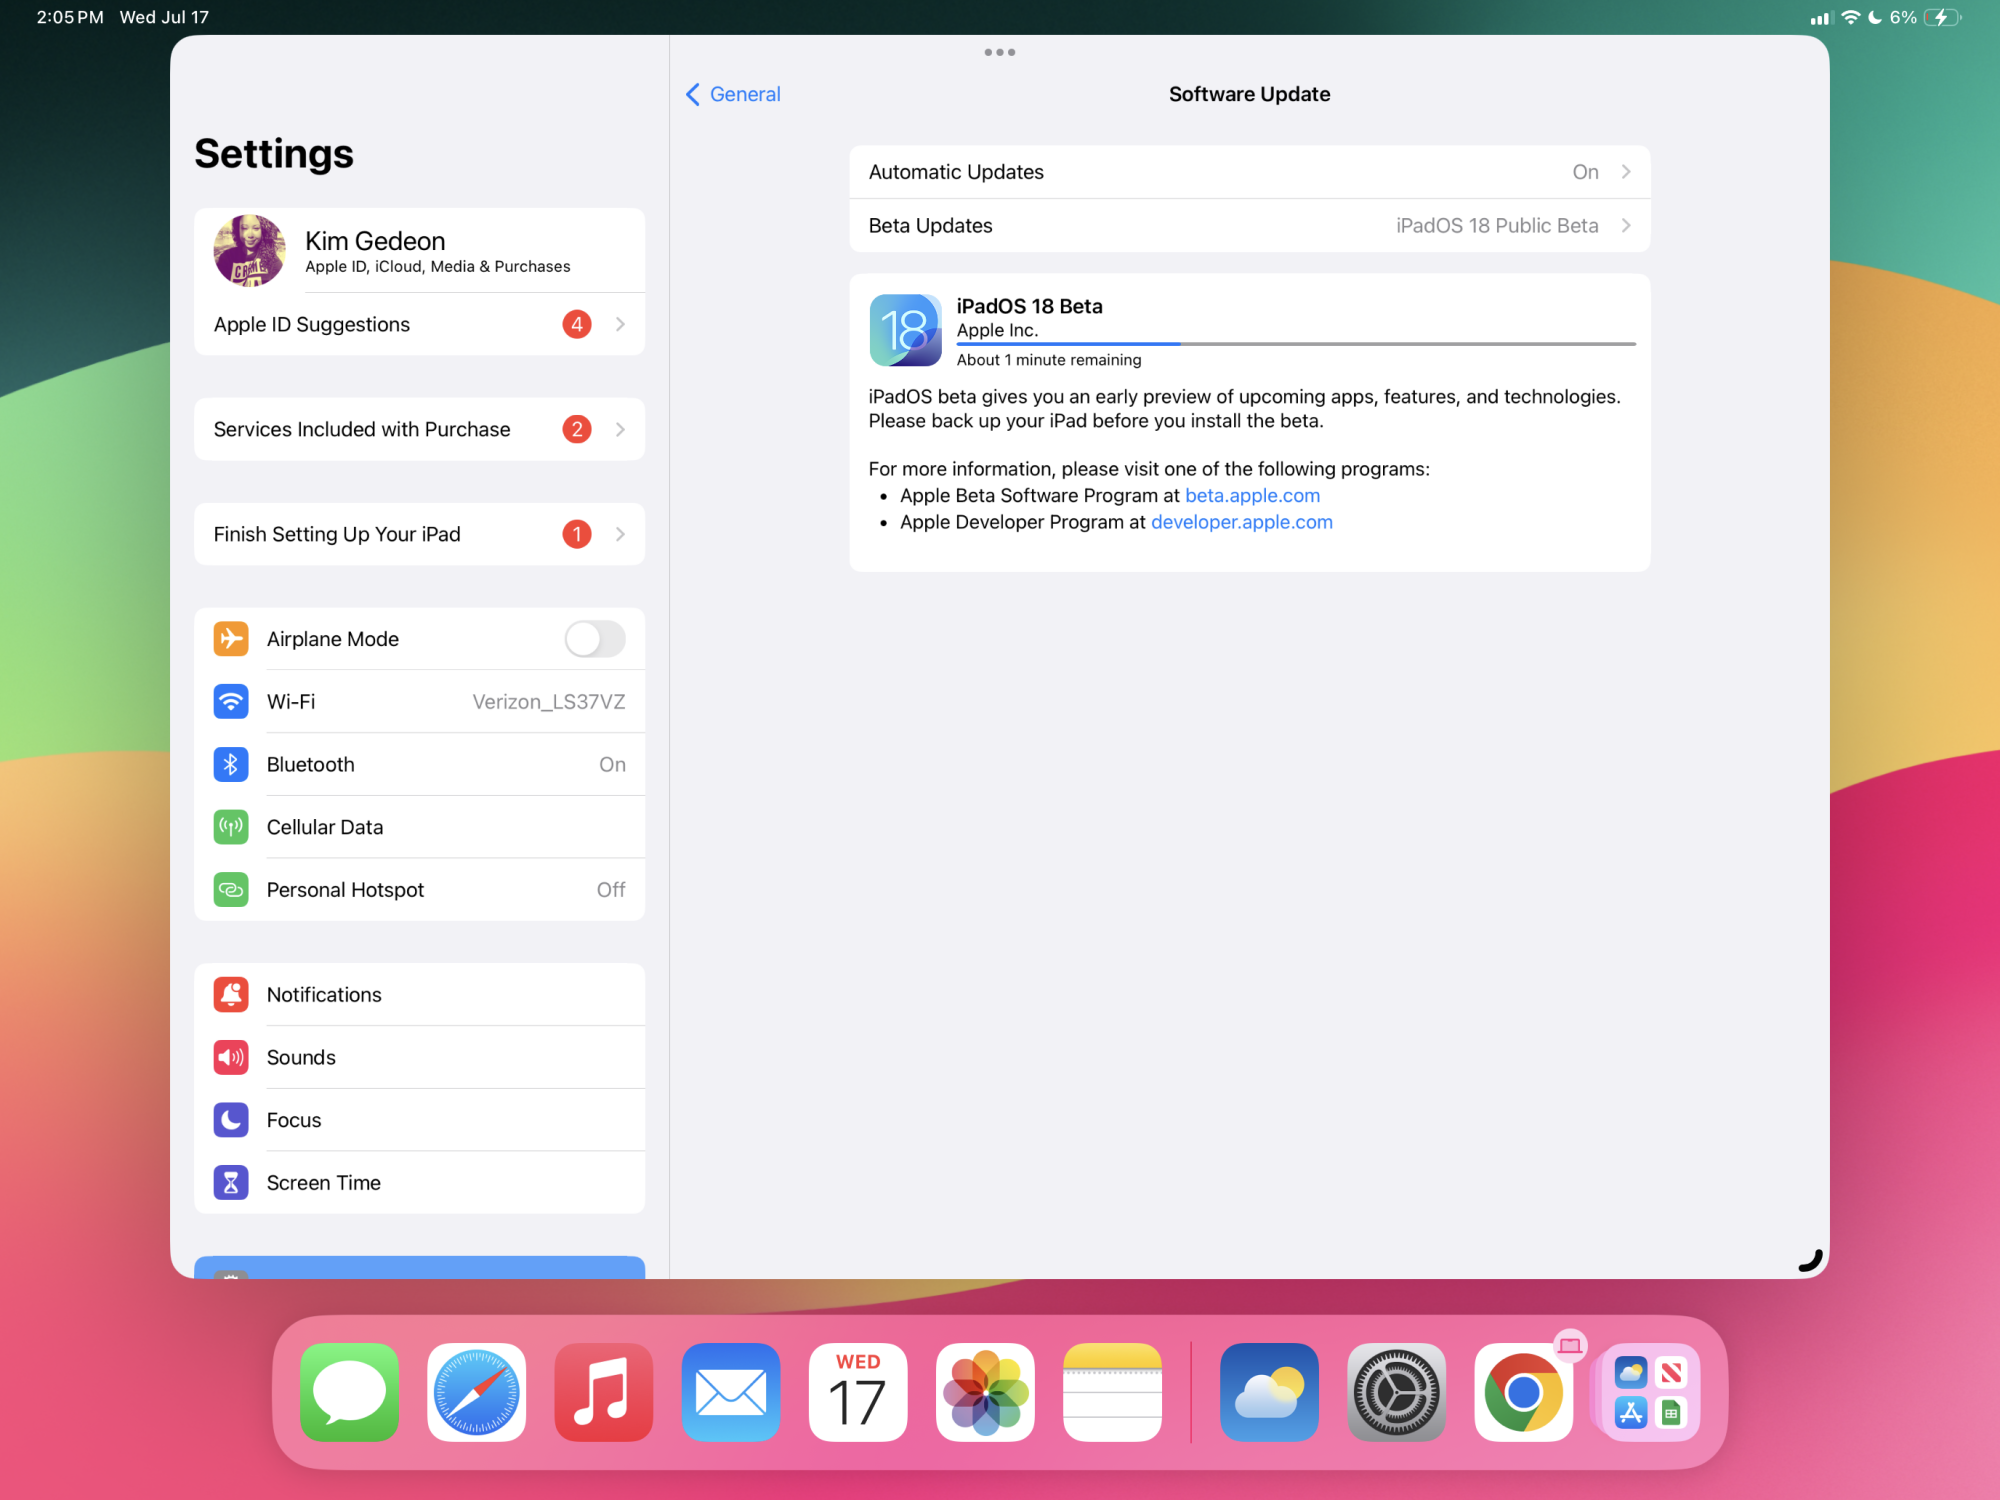The height and width of the screenshot is (1500, 2000).
Task: Disable Personal Hotspot setting
Action: point(417,889)
